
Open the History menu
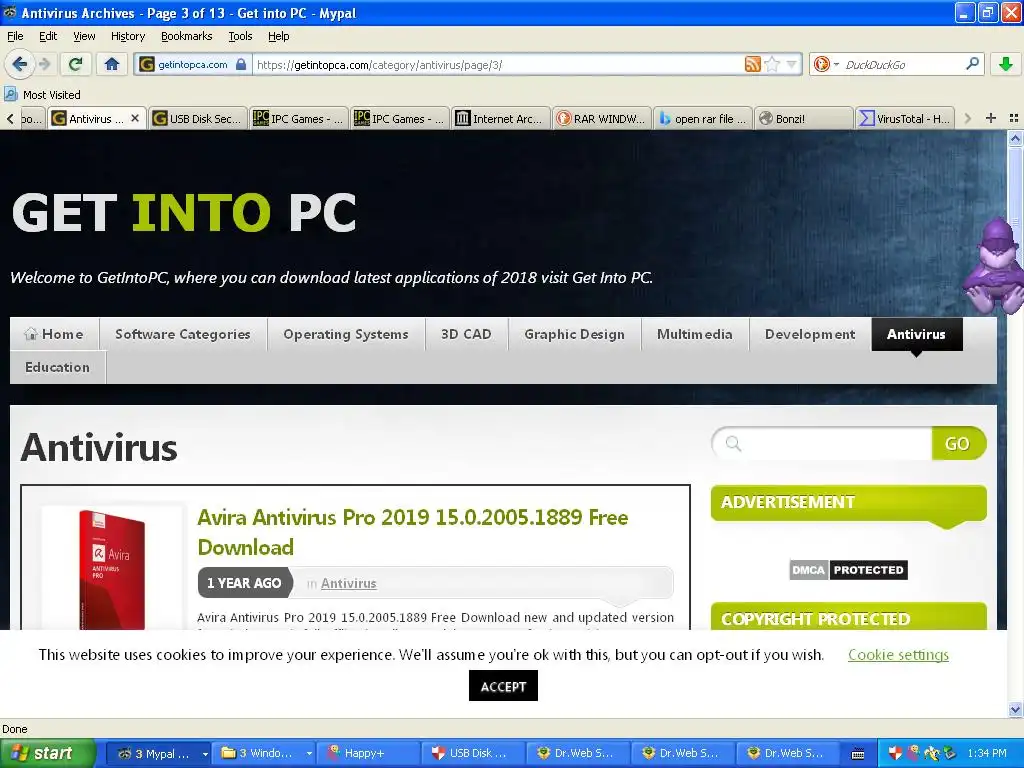[127, 36]
